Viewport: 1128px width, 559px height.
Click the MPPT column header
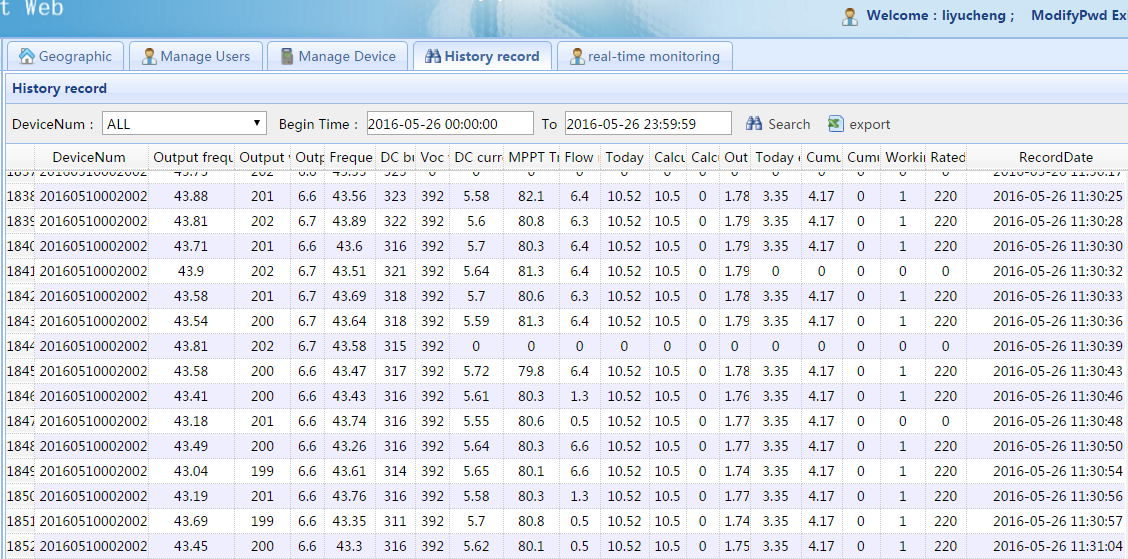(531, 157)
